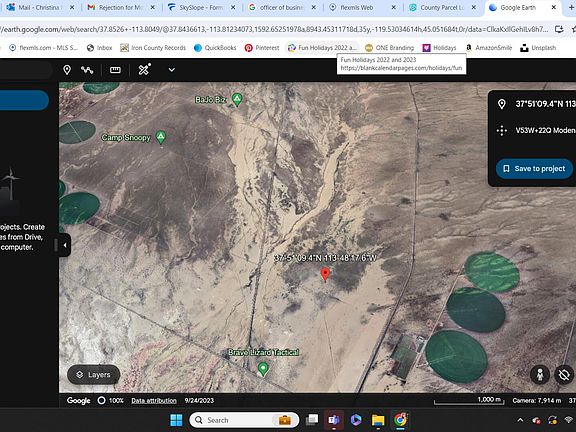Click the browser address bar URL

(275, 29)
